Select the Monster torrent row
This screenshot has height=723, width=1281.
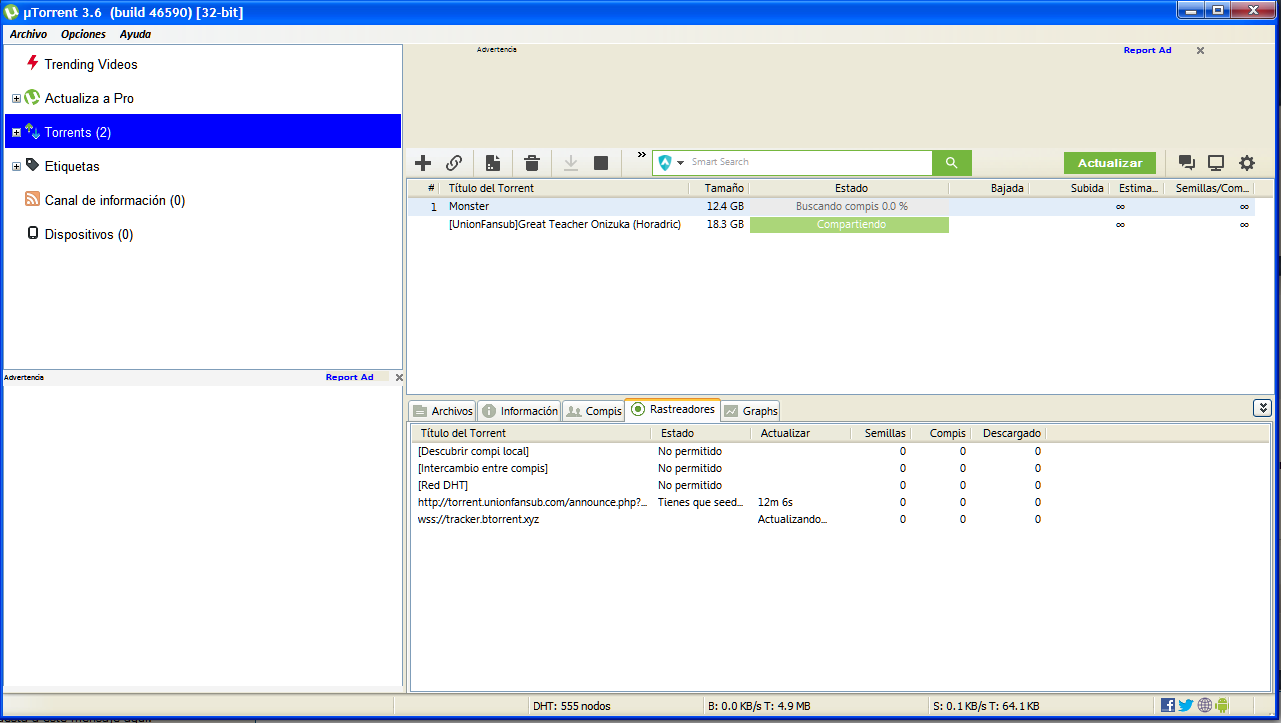[x=831, y=206]
